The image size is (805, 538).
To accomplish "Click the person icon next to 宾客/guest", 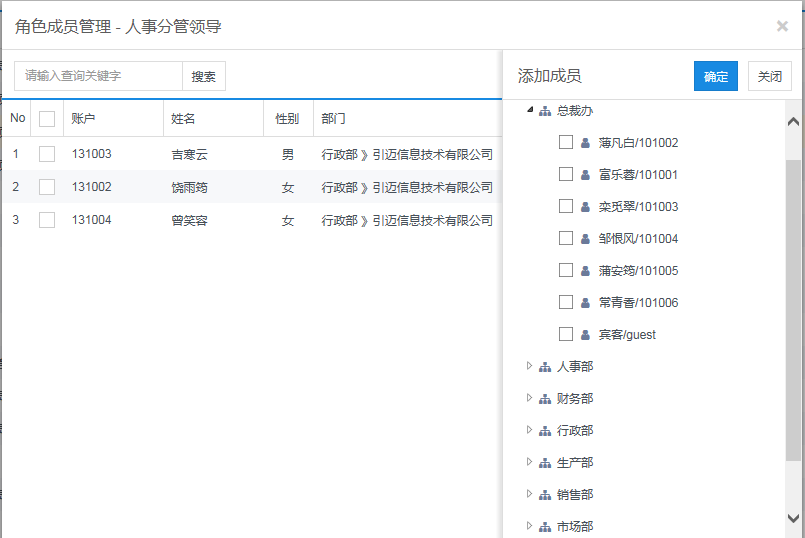I will pyautogui.click(x=585, y=335).
